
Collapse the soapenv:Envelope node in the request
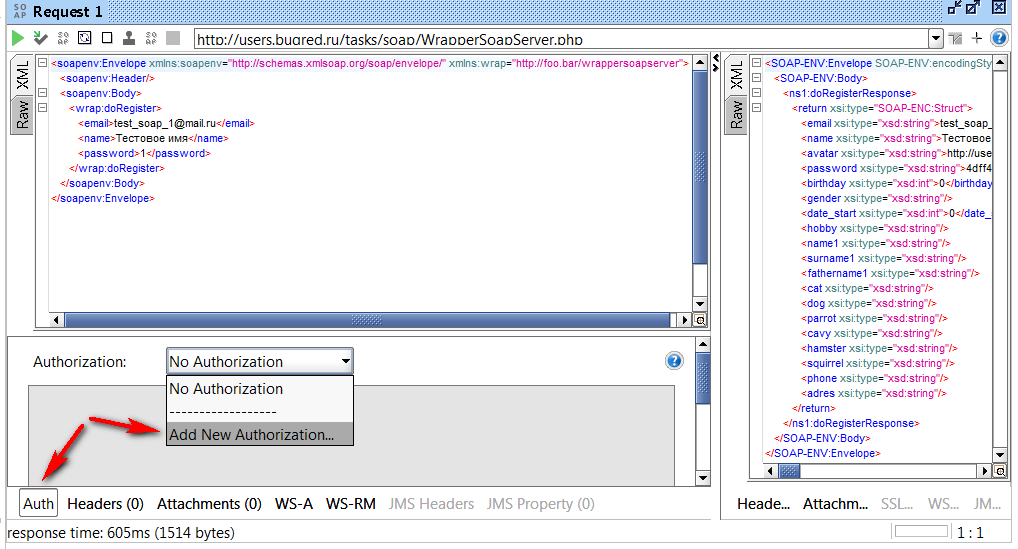tap(42, 63)
